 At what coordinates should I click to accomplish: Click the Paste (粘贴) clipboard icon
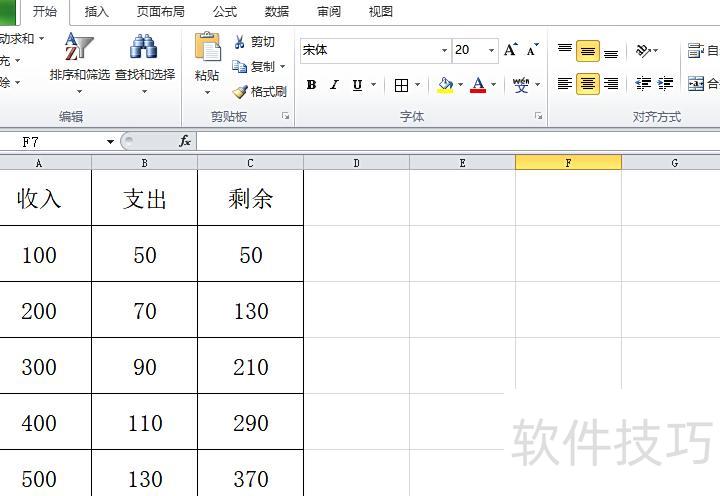[207, 47]
